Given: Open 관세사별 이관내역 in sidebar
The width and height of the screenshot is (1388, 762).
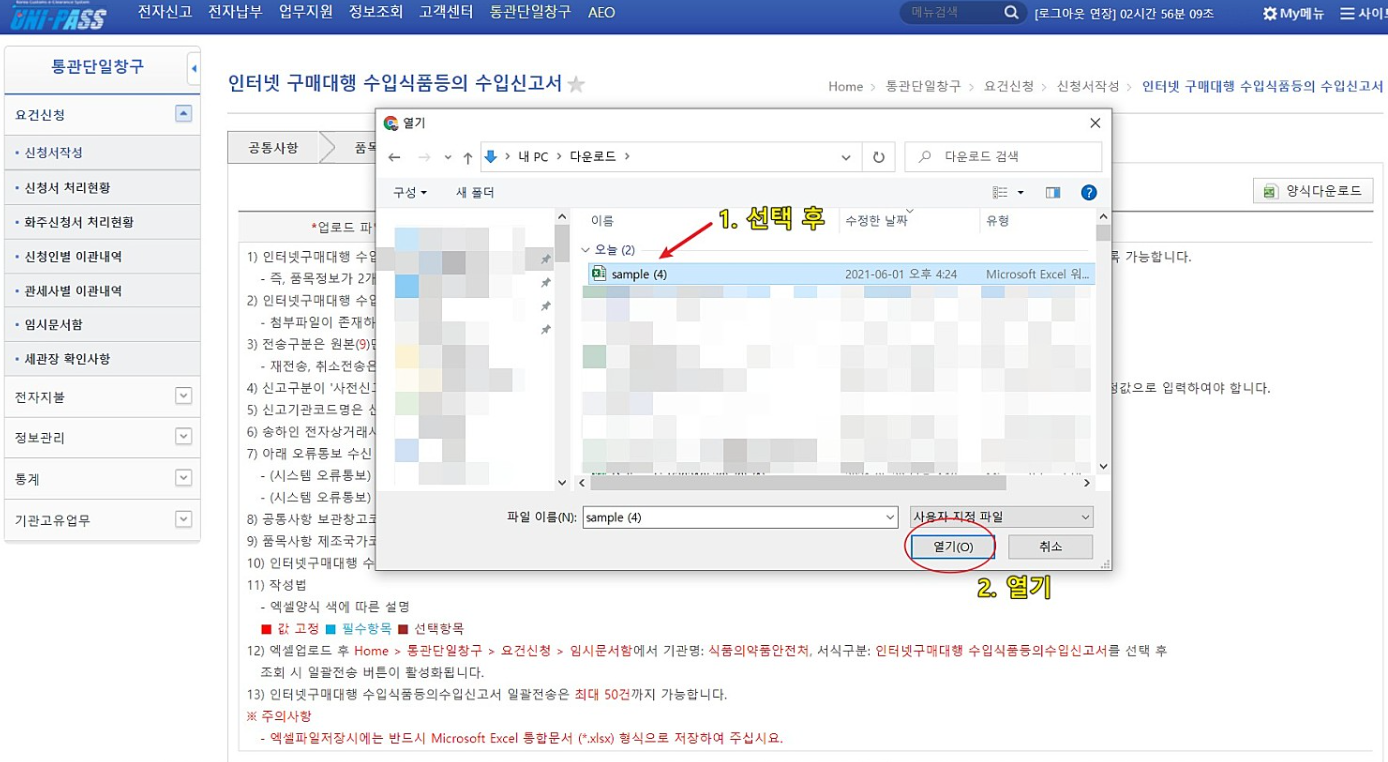Looking at the screenshot, I should coord(73,290).
